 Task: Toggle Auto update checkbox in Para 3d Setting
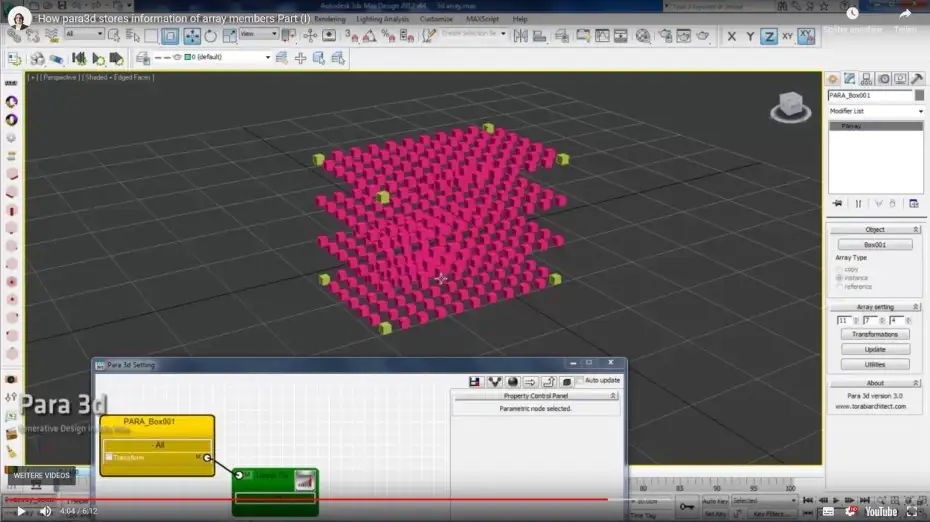pos(579,380)
